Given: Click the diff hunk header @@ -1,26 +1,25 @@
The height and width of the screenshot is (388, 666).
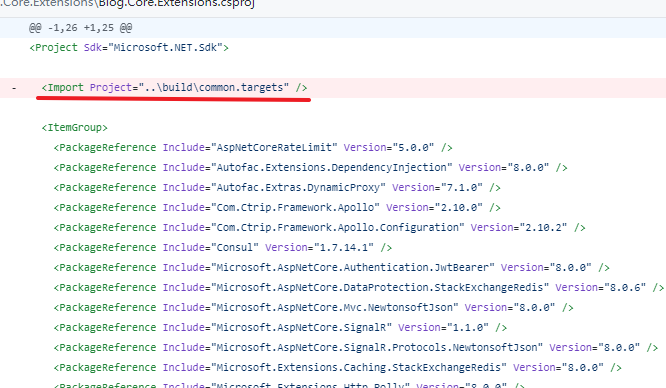Looking at the screenshot, I should click(80, 28).
